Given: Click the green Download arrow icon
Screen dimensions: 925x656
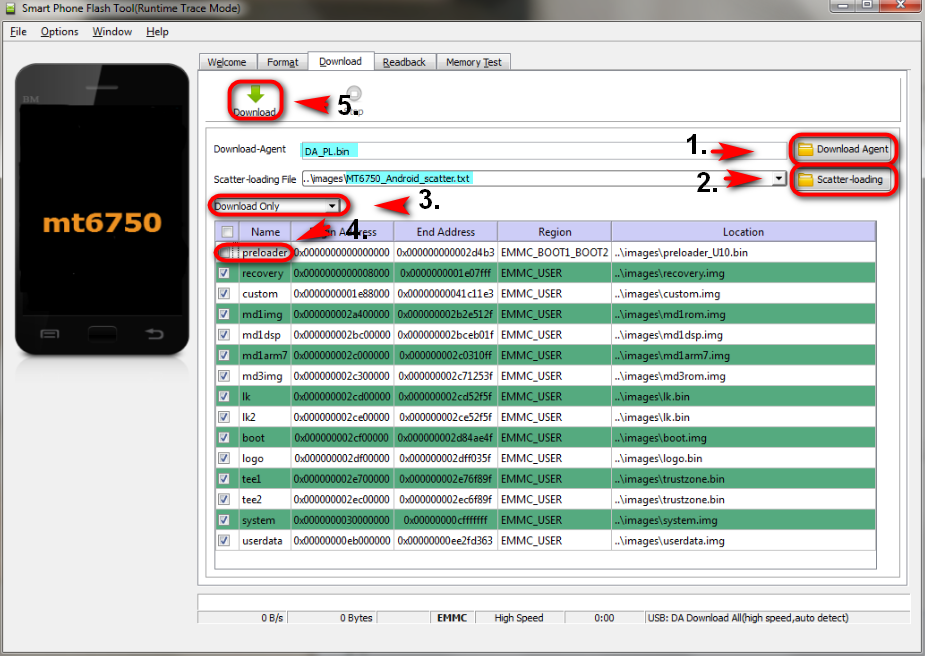Looking at the screenshot, I should click(255, 95).
